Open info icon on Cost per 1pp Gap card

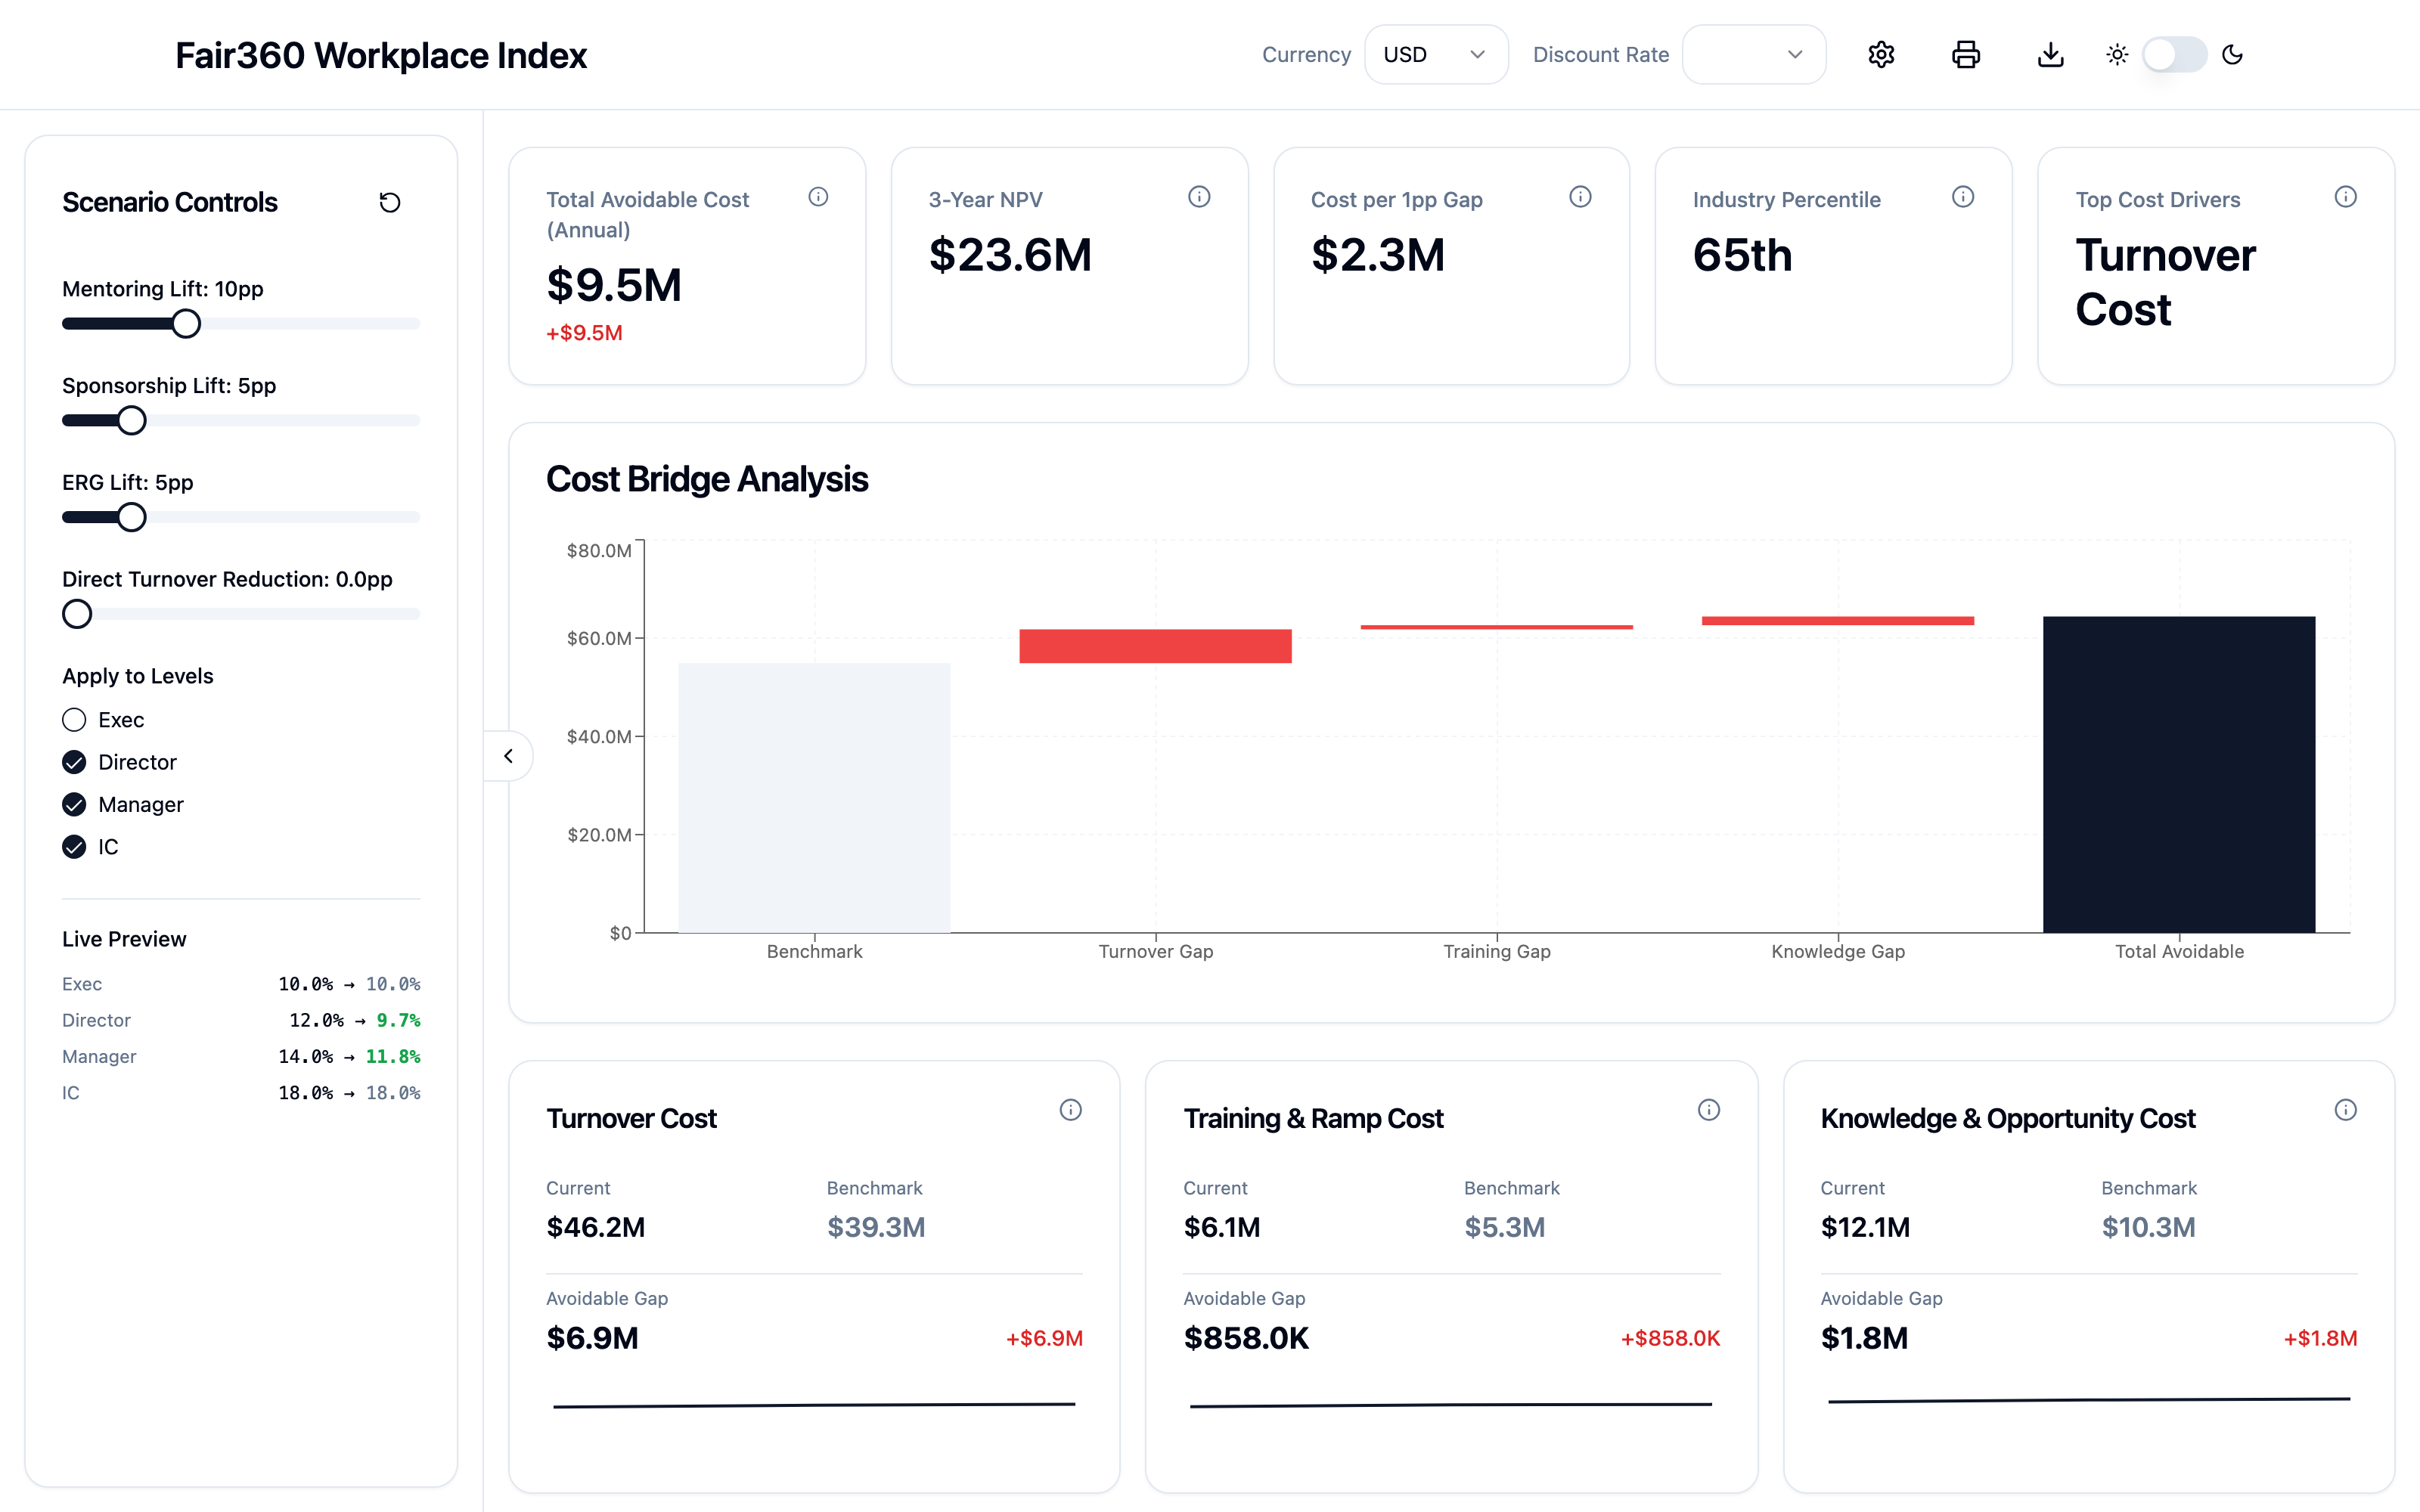click(1580, 197)
